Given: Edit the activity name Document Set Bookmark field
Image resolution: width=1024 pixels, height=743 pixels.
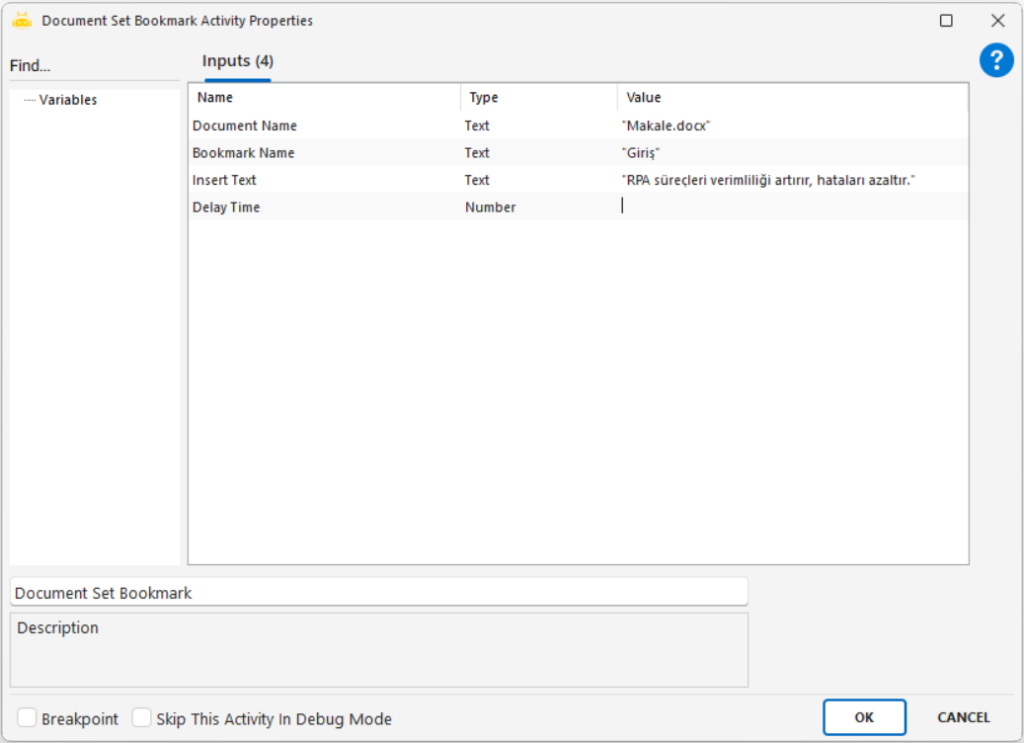Looking at the screenshot, I should tap(378, 592).
